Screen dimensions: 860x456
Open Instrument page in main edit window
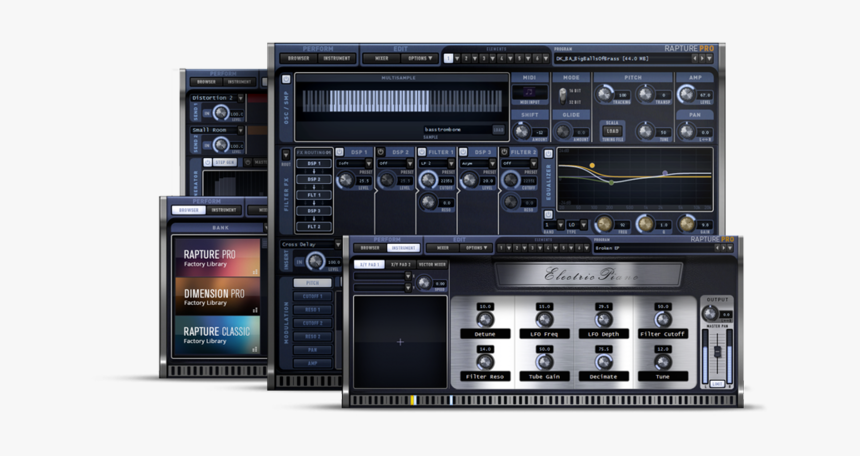point(337,58)
